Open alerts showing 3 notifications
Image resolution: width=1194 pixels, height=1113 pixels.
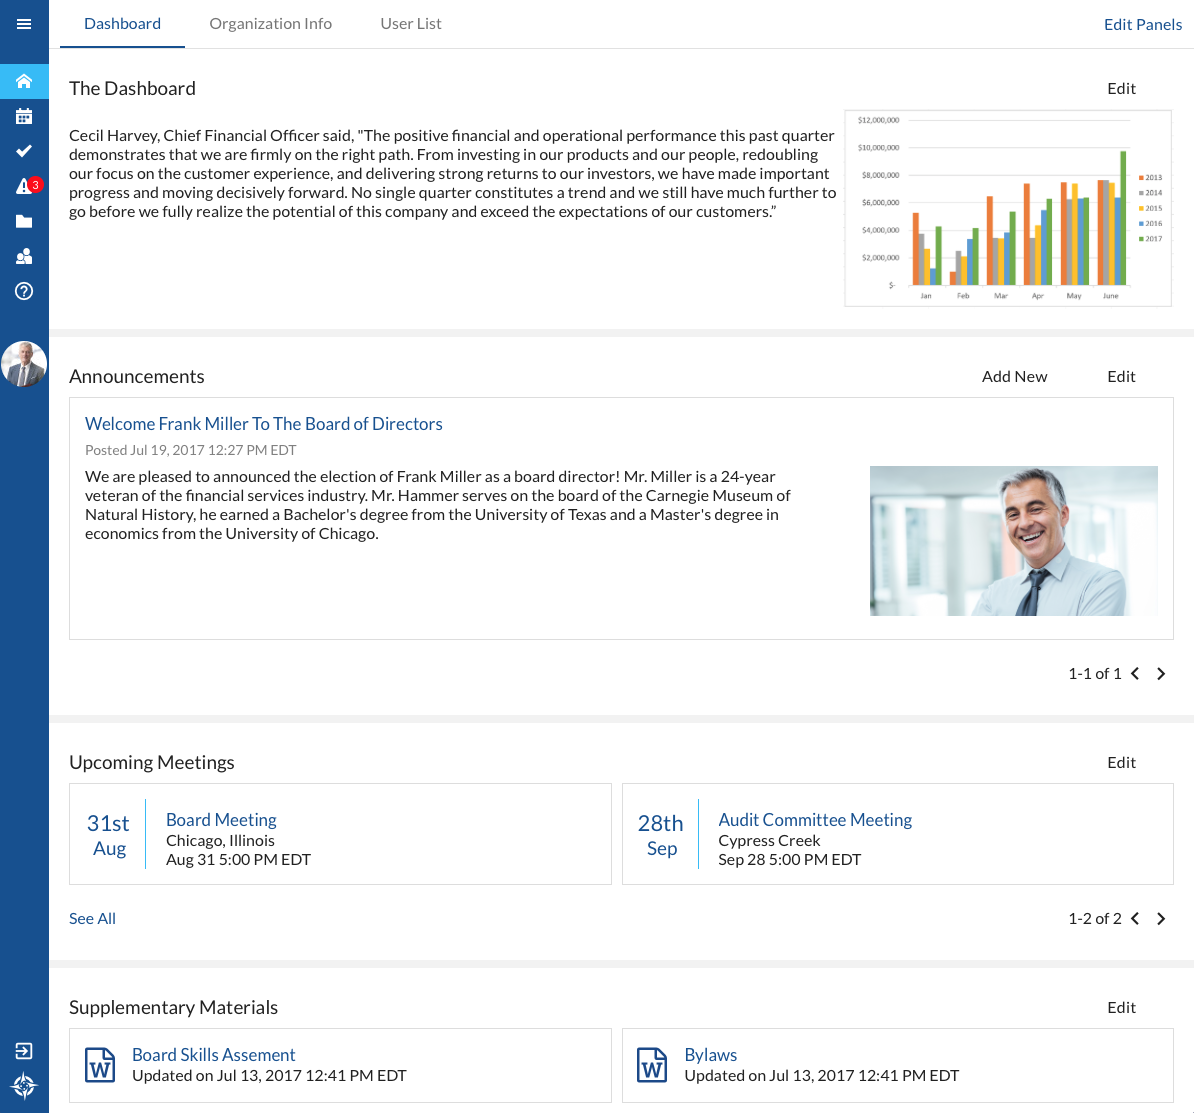coord(24,186)
